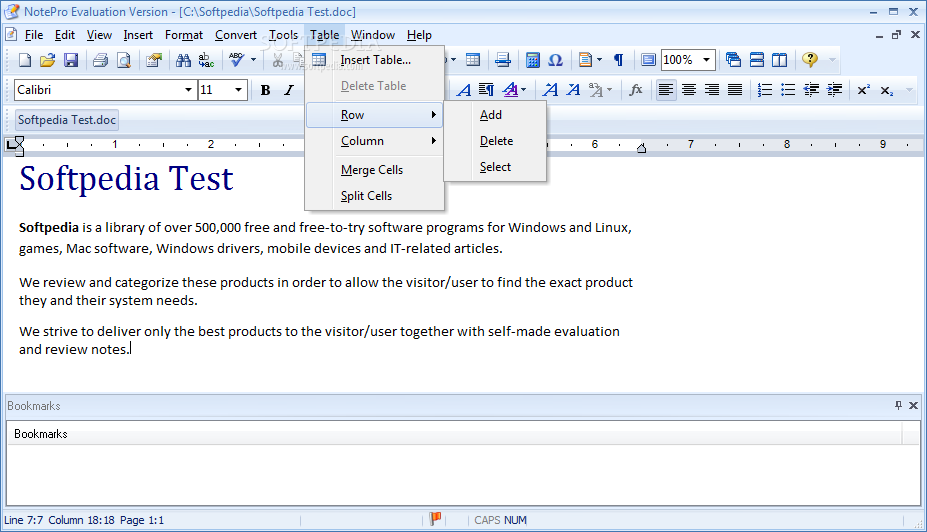Open print preview with the magnifier-page icon

124,60
